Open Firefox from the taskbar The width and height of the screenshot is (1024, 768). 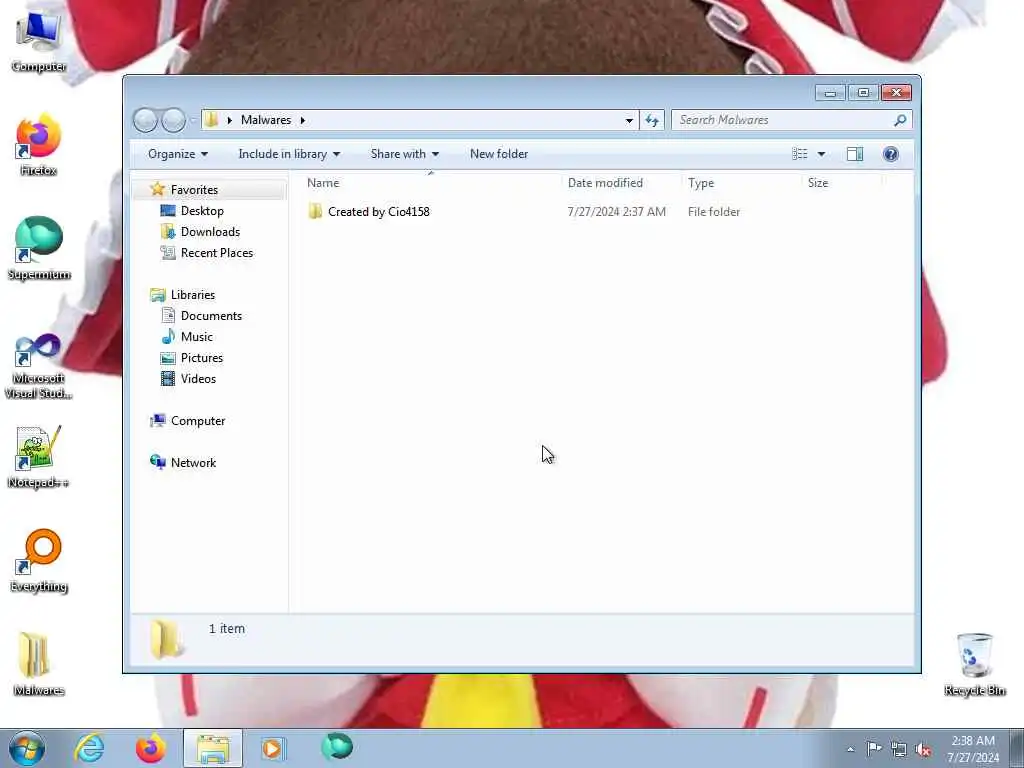(150, 748)
